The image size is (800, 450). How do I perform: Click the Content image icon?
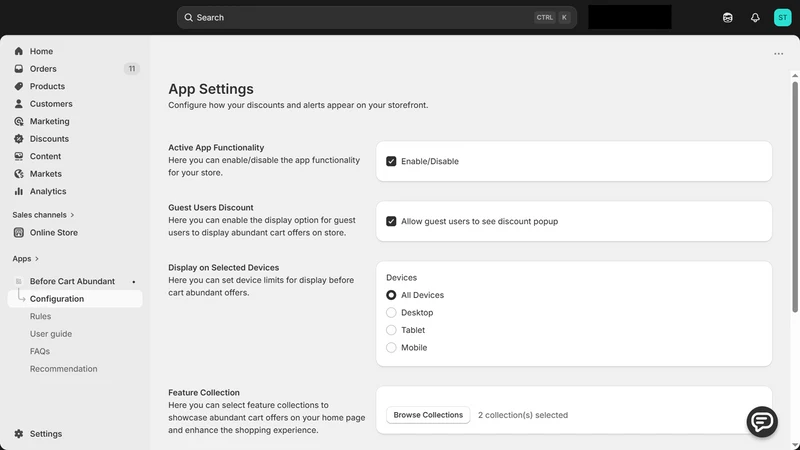(19, 156)
